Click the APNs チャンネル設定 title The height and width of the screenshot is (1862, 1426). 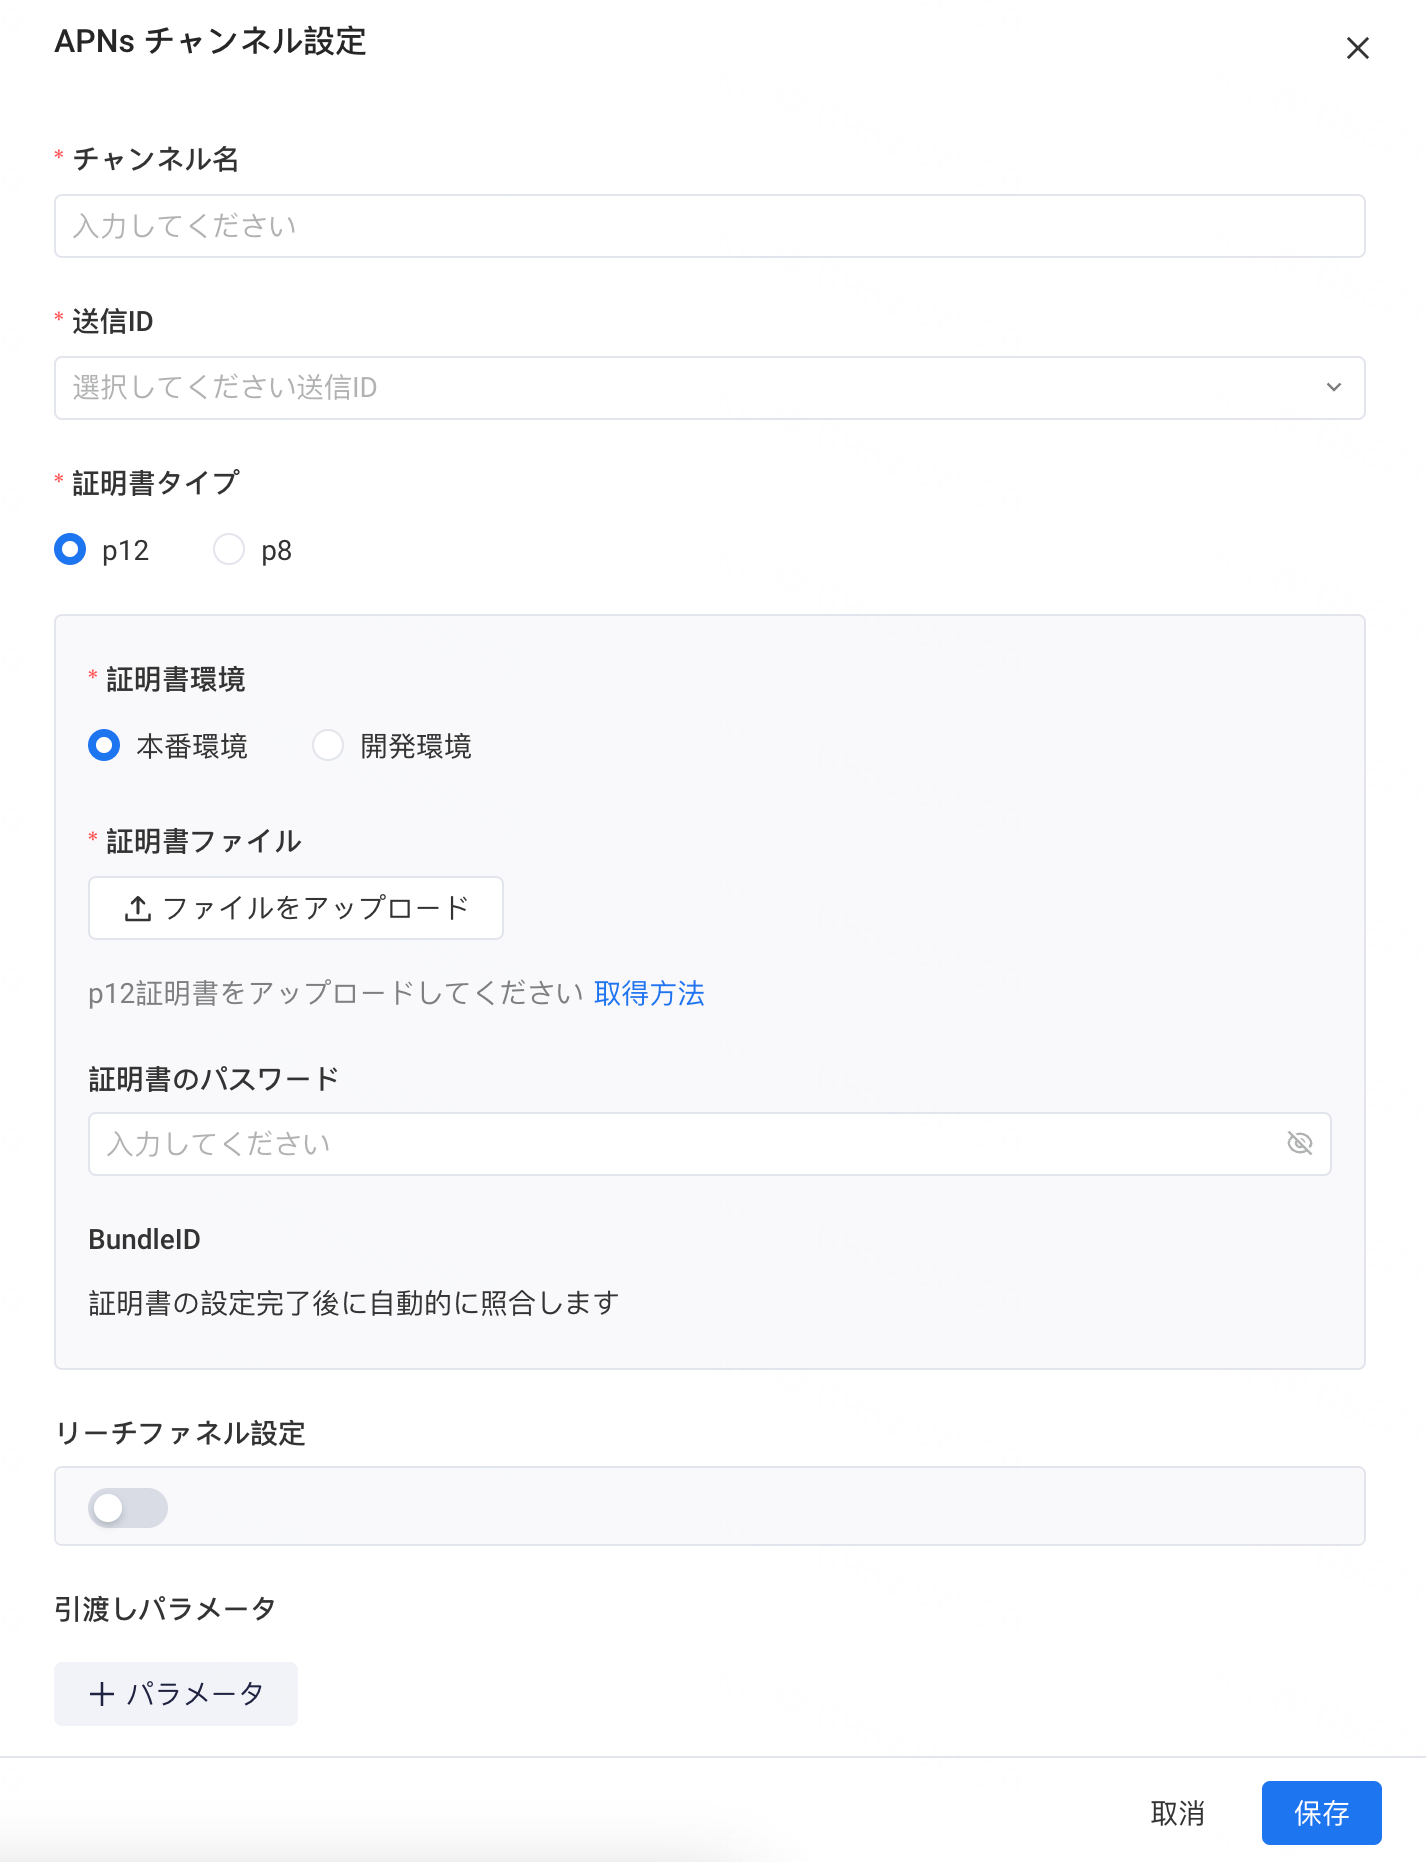[x=210, y=42]
